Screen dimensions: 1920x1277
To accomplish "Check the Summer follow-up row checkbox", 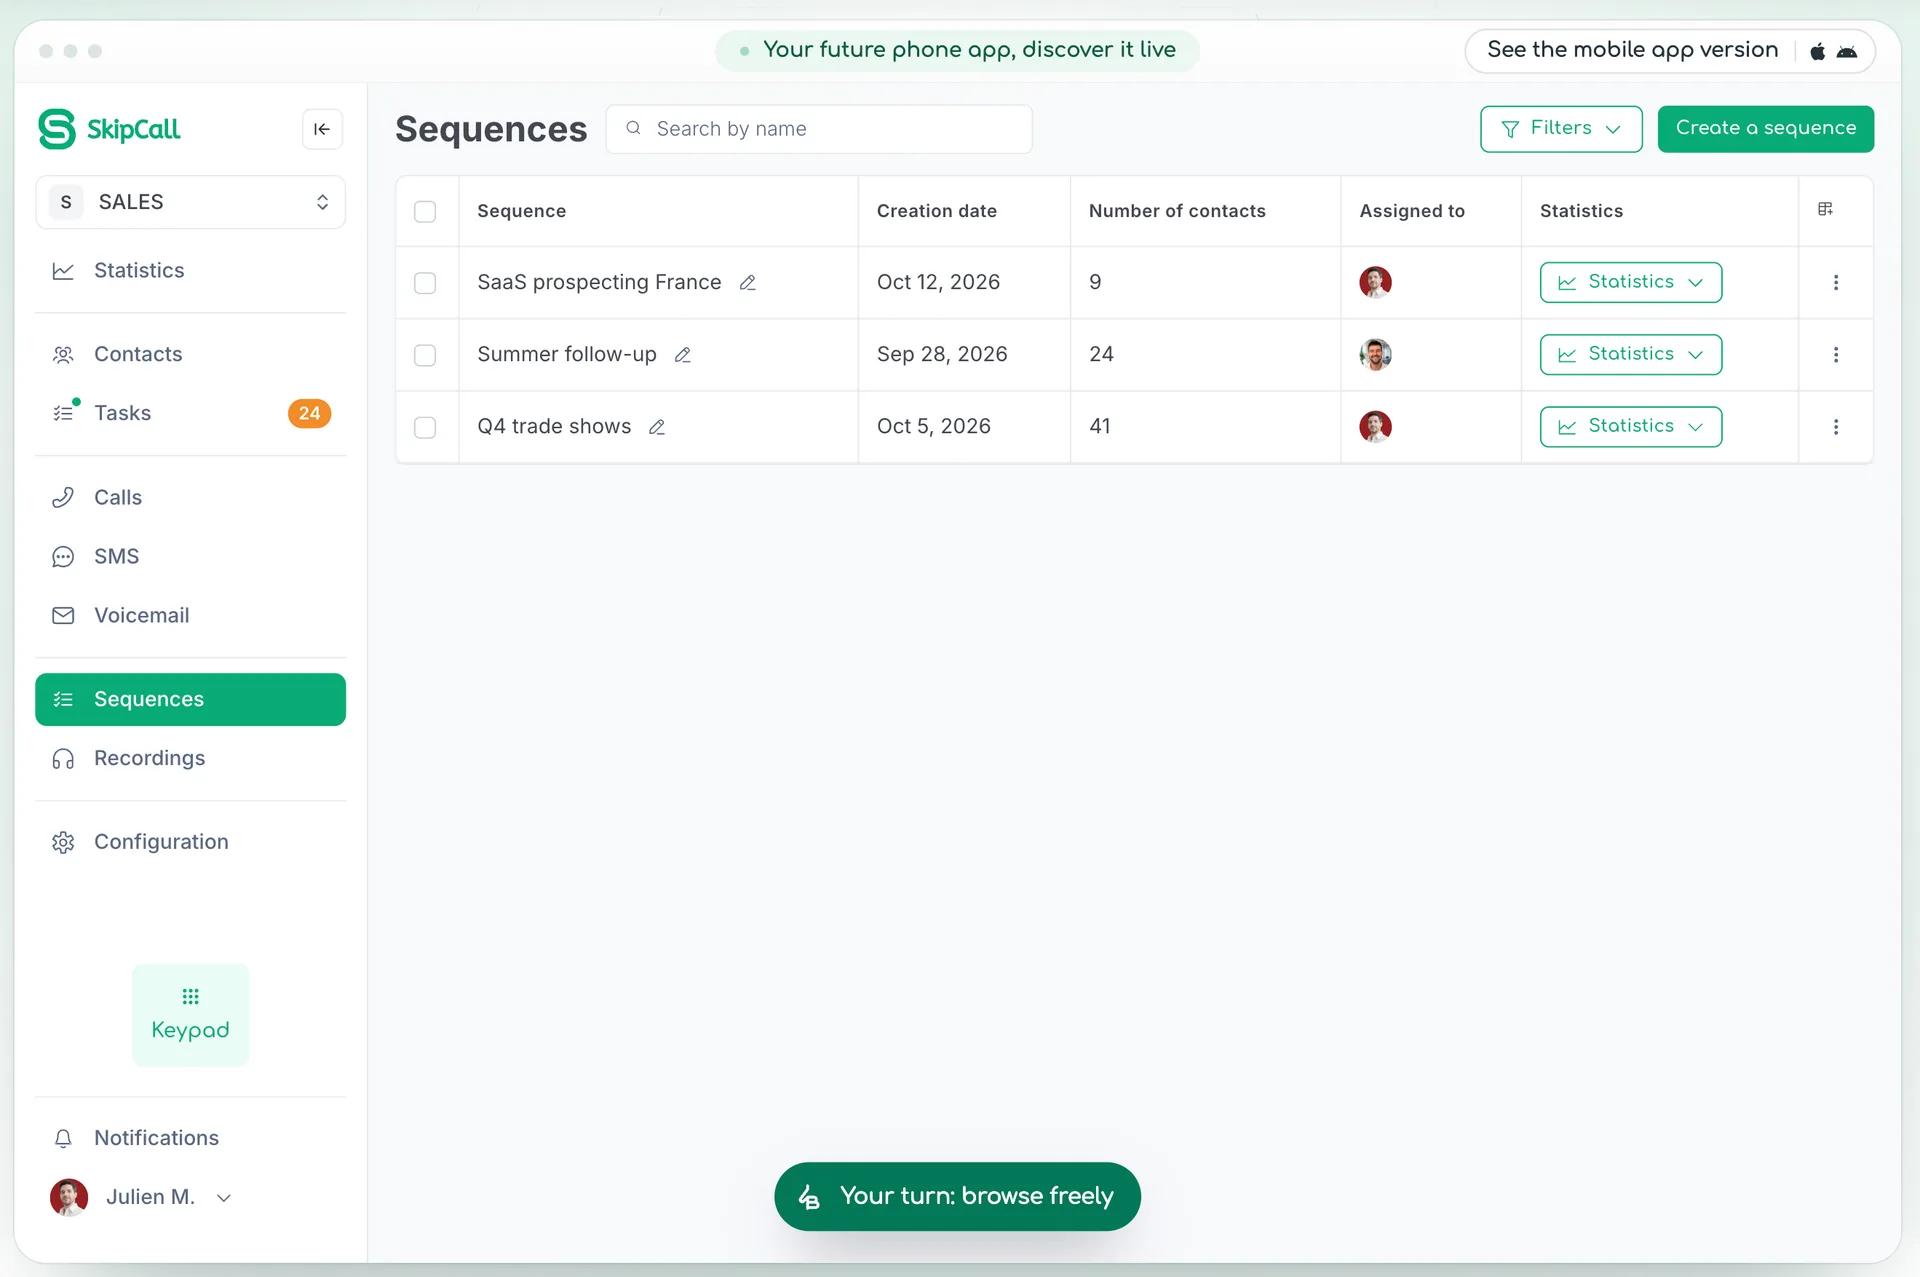I will 425,355.
